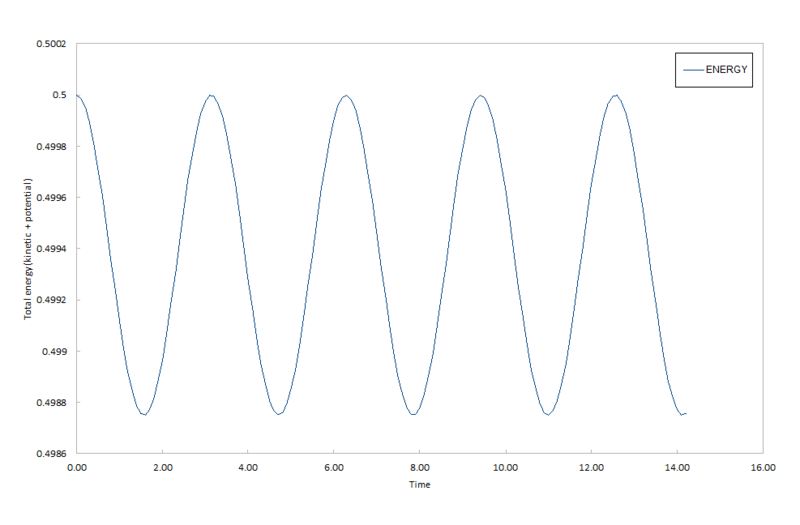800x525 pixels.
Task: Click the 0.4998 y-axis label
Action: 51,147
